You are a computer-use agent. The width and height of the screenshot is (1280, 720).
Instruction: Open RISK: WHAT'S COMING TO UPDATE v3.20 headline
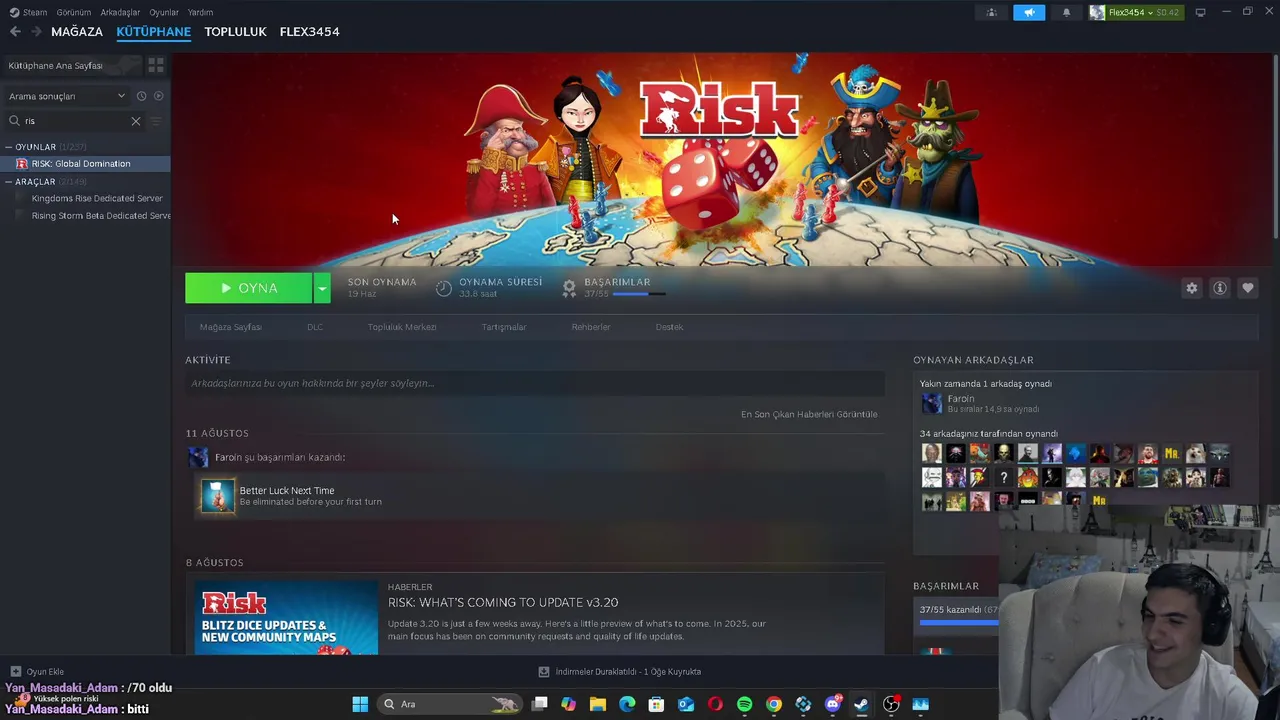coord(503,602)
